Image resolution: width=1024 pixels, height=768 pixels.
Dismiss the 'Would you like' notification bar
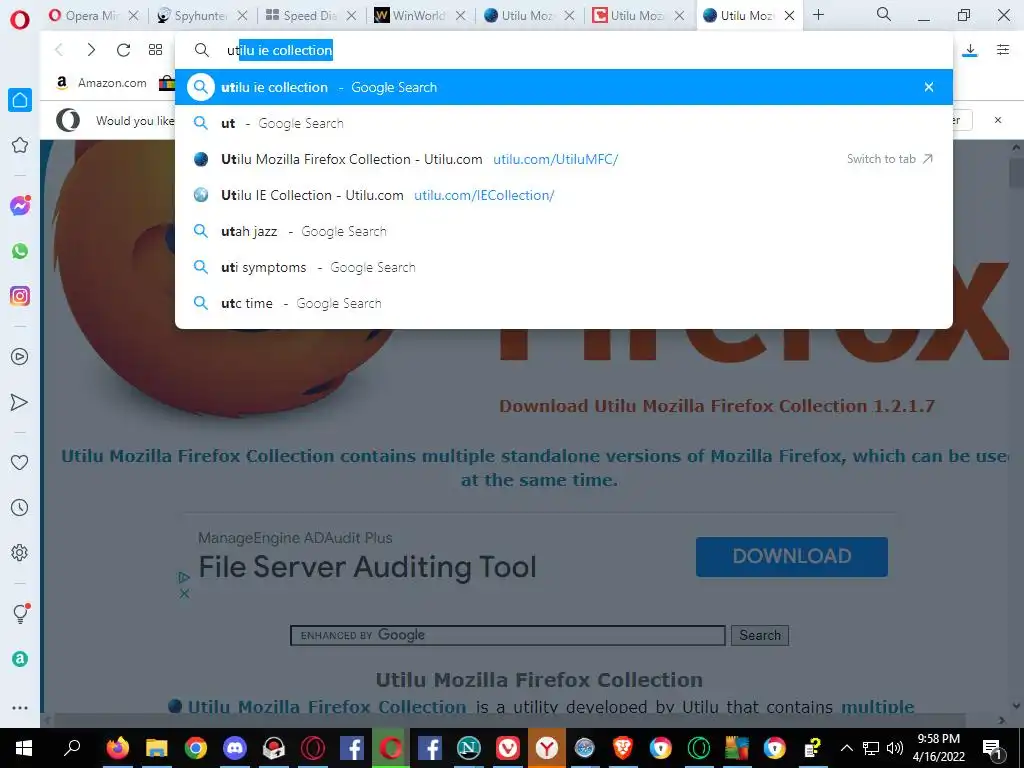(x=998, y=120)
